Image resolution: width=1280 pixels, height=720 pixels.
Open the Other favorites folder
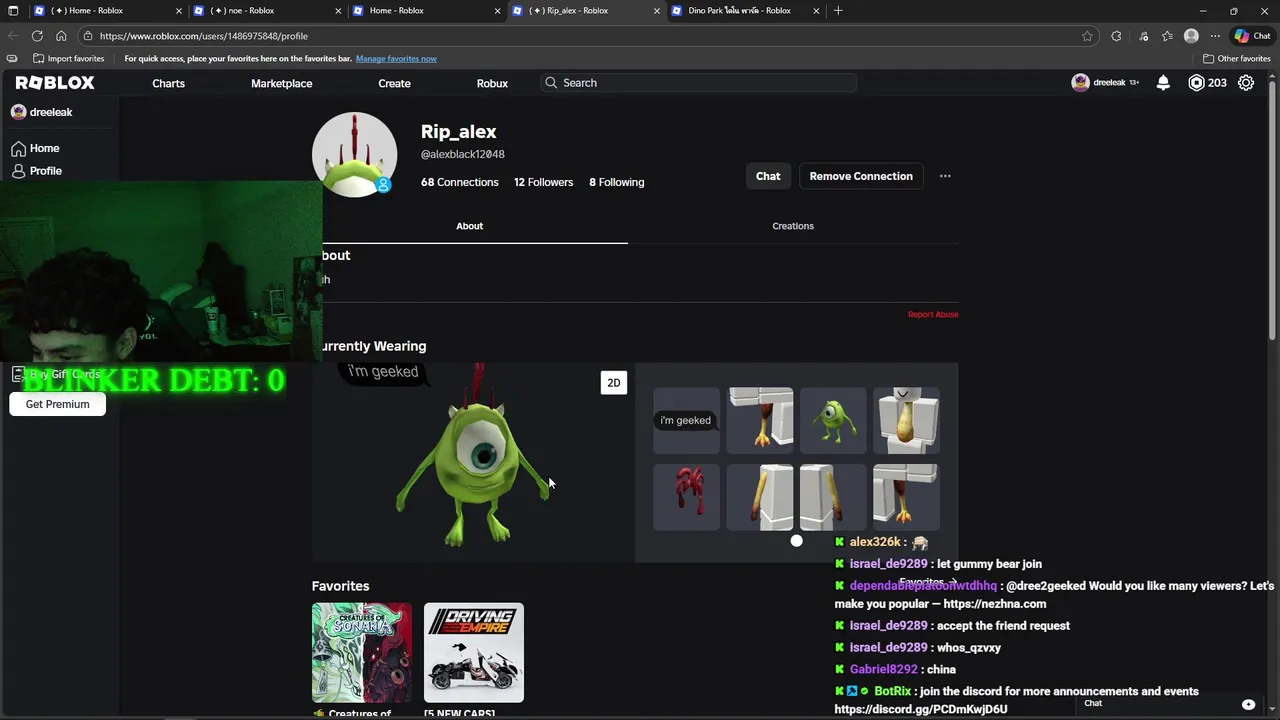tap(1236, 58)
